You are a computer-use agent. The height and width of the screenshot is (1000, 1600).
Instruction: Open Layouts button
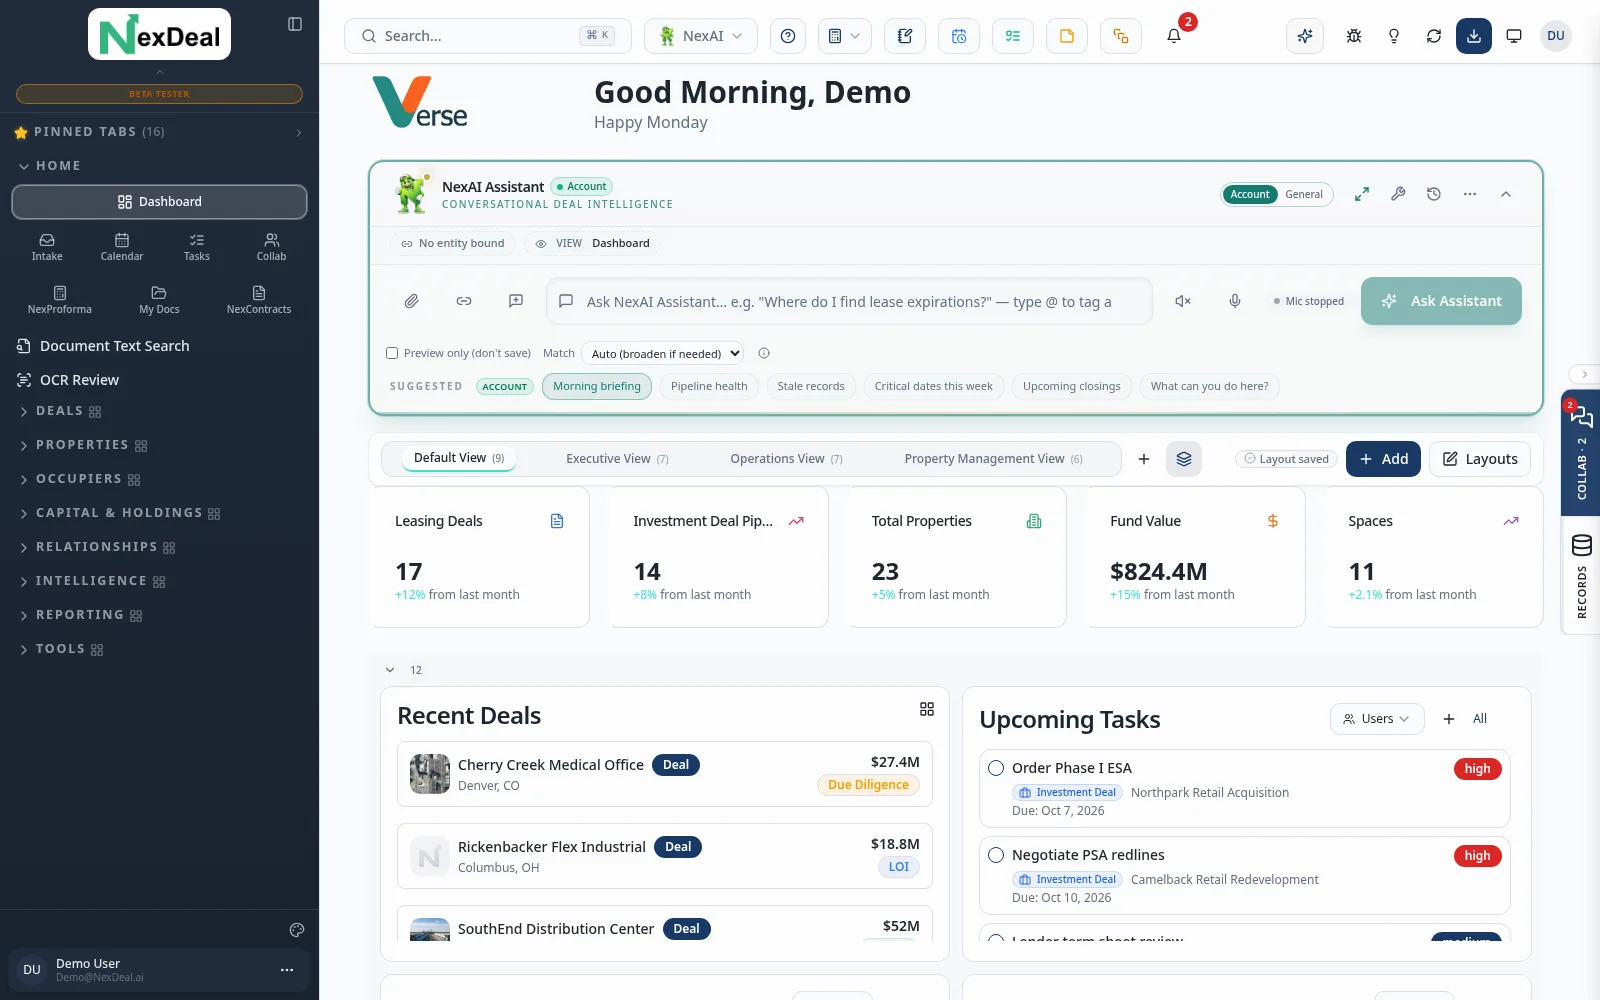coord(1480,459)
